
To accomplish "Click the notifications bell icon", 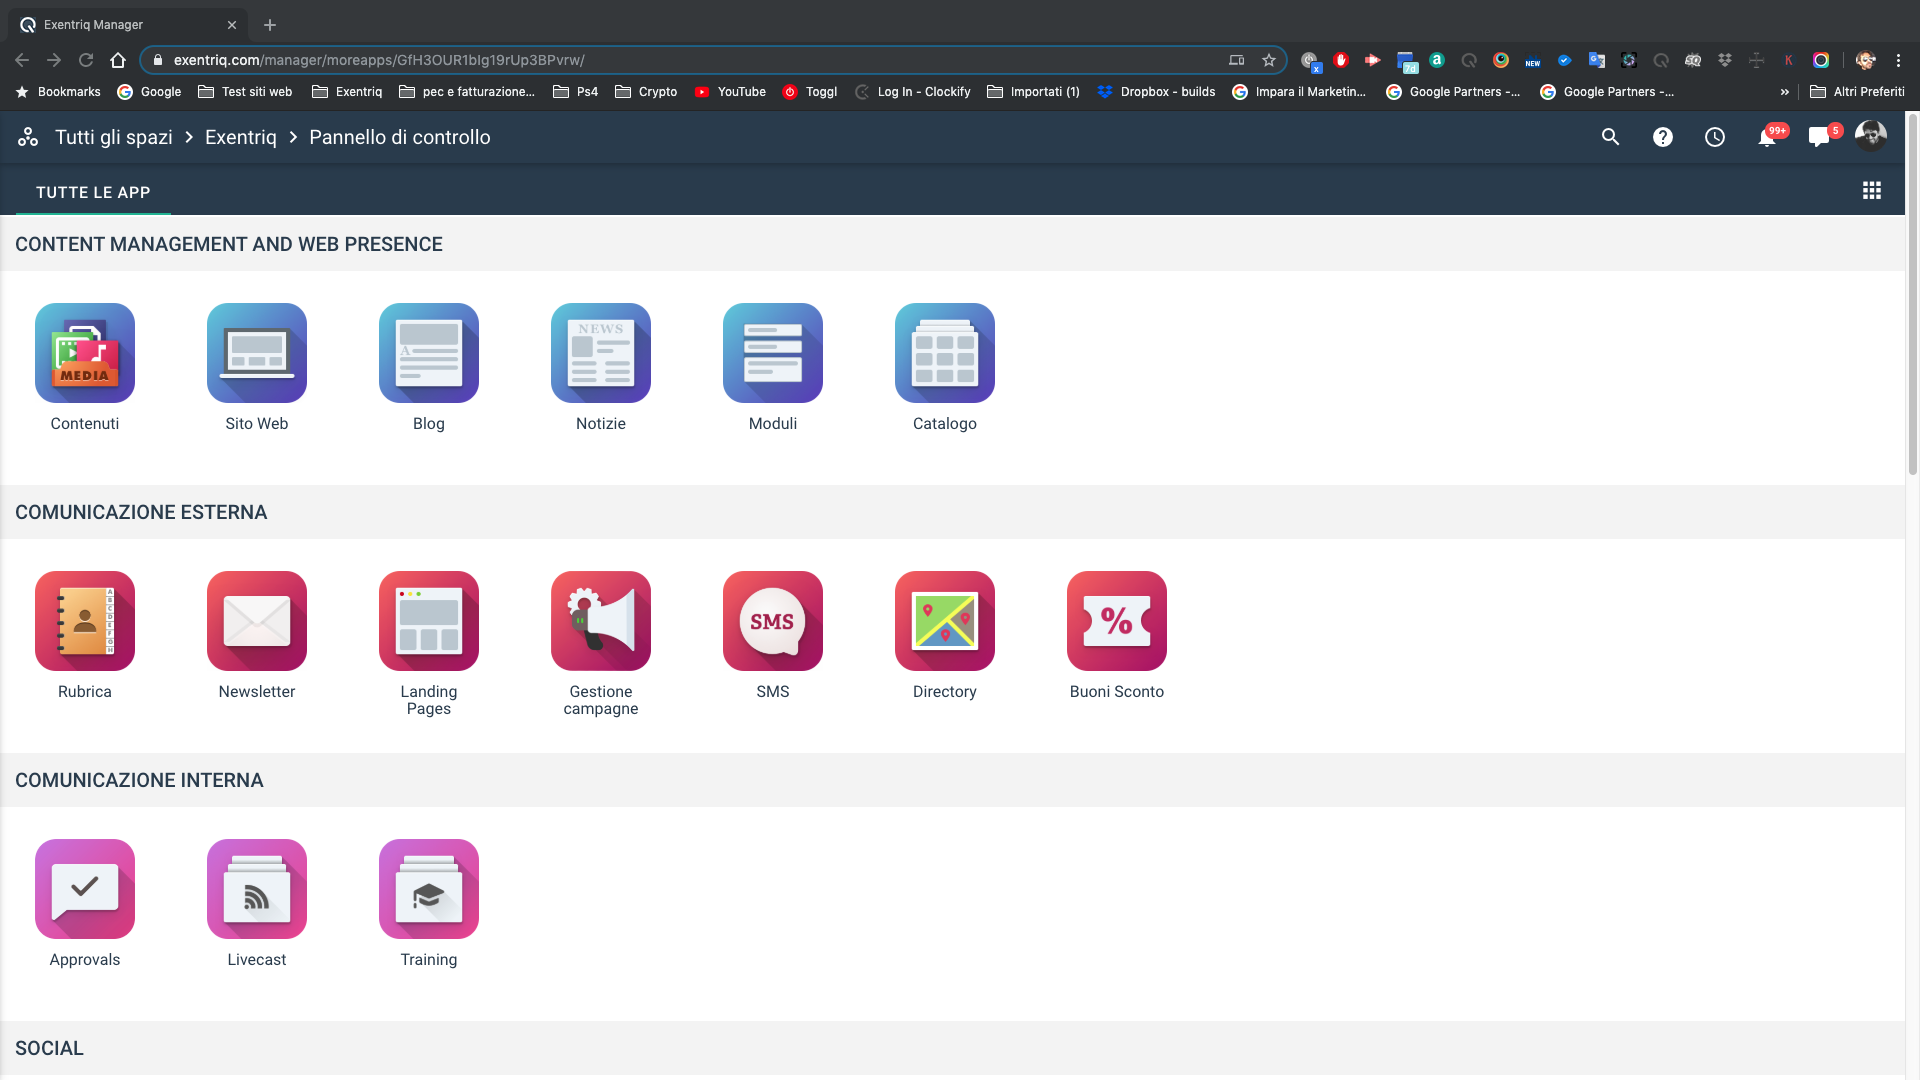I will tap(1767, 138).
